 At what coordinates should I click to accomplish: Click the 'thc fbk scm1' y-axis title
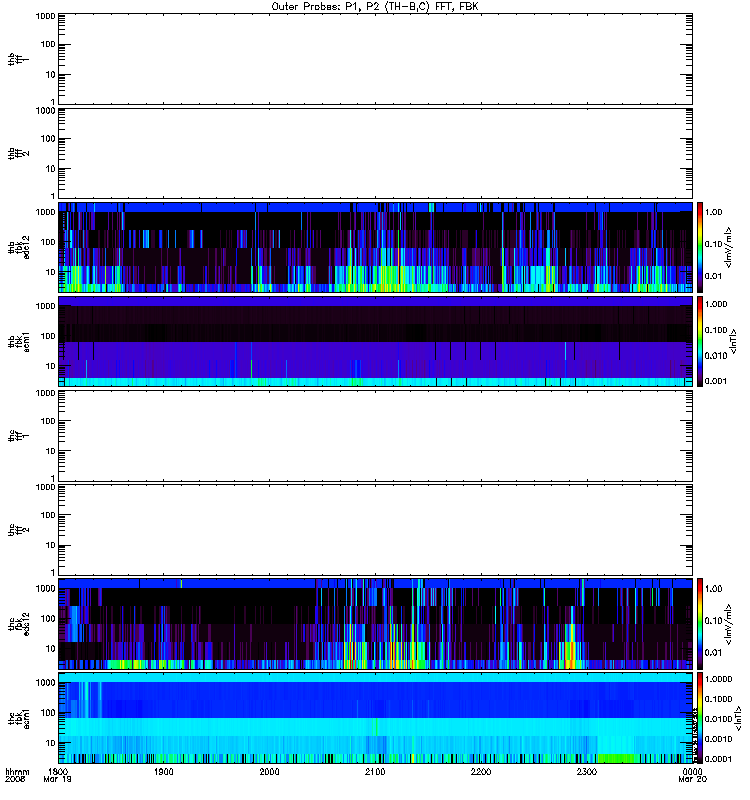19,718
